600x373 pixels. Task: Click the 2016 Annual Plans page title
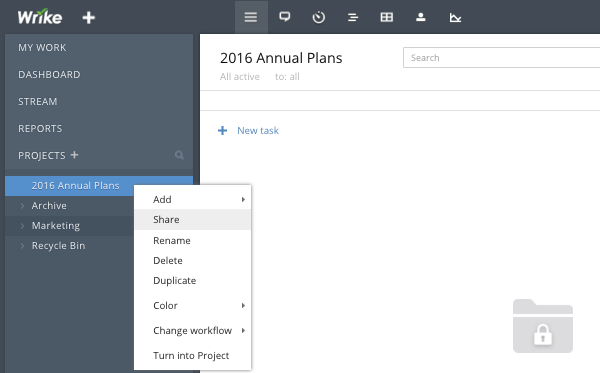(x=281, y=58)
